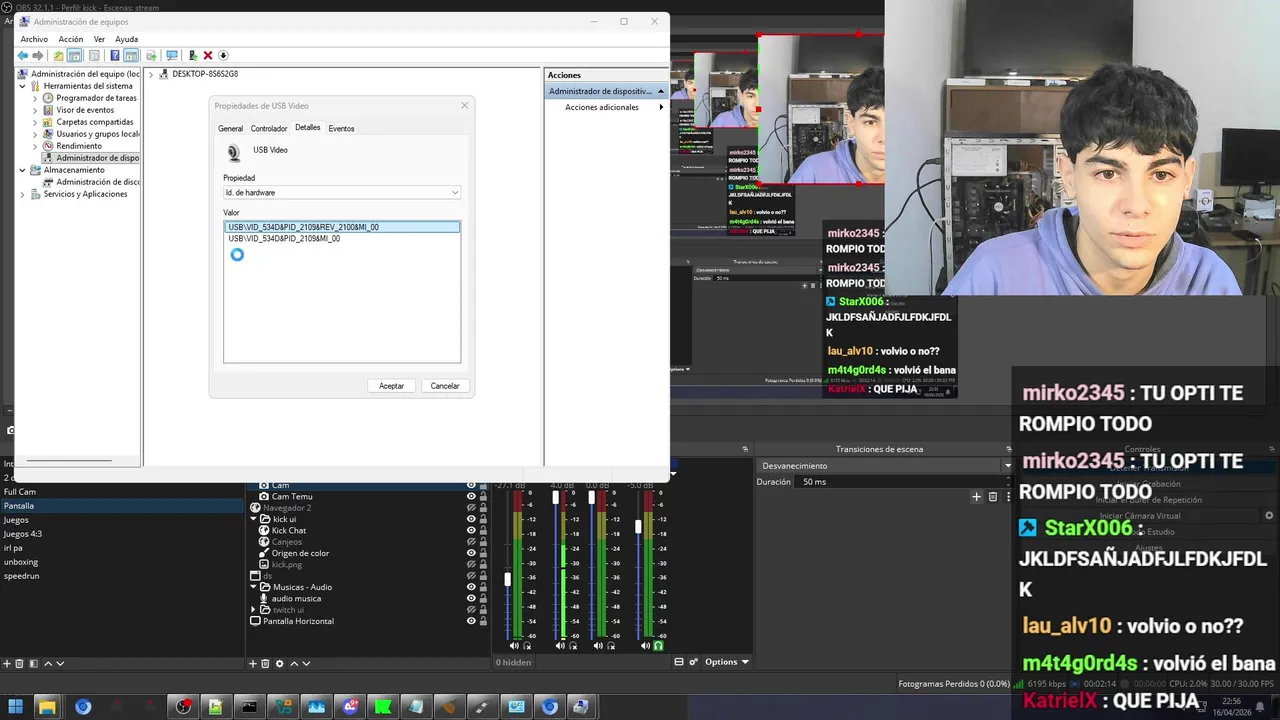
Task: Expand the DESKTOP-8S6S2G8 device tree
Action: 151,74
